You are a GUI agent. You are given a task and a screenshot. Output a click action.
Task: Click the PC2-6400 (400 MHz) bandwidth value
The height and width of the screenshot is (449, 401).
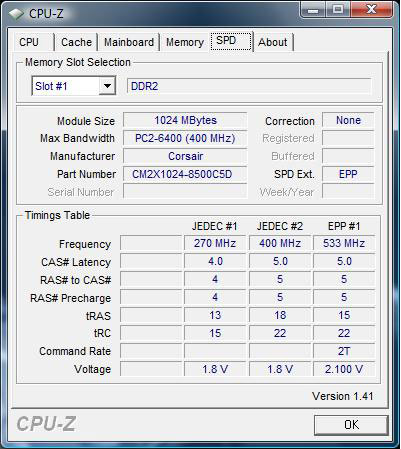tap(185, 138)
